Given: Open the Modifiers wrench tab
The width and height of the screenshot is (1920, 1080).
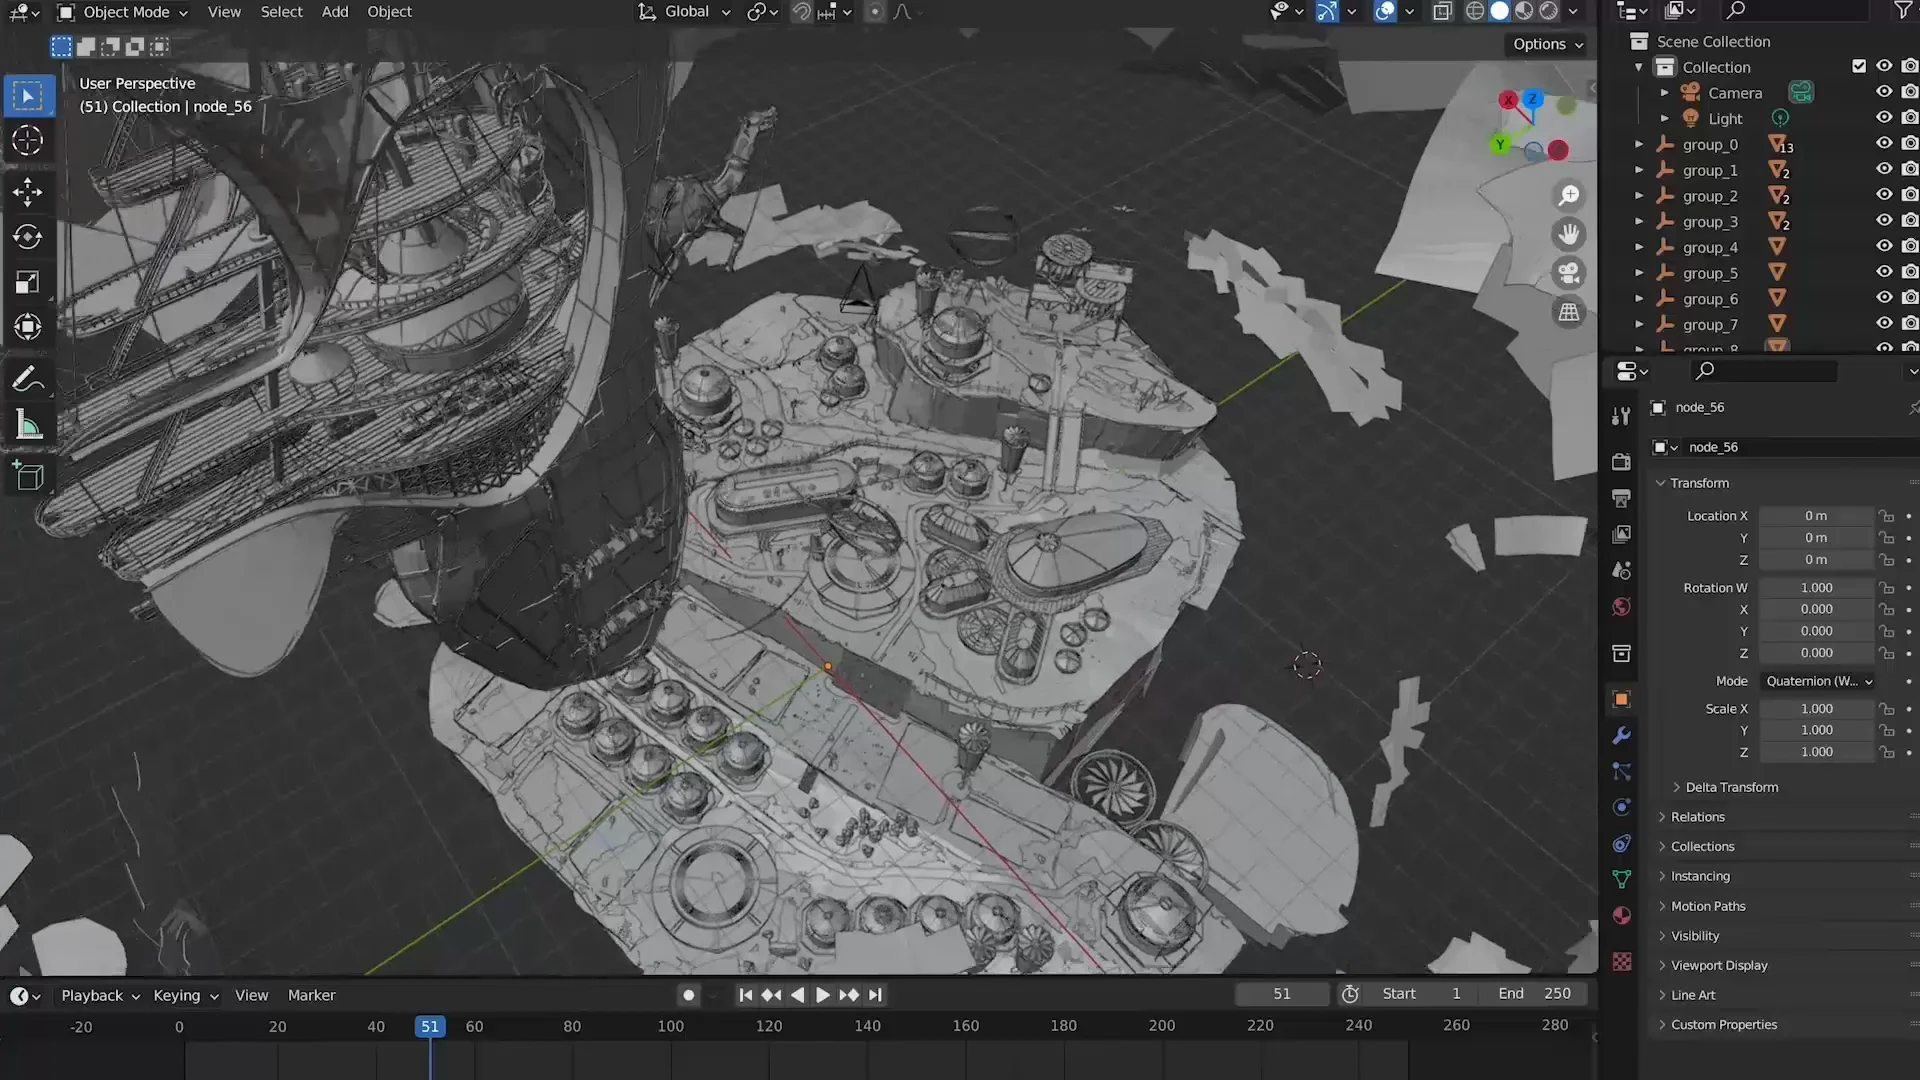Looking at the screenshot, I should (1622, 735).
